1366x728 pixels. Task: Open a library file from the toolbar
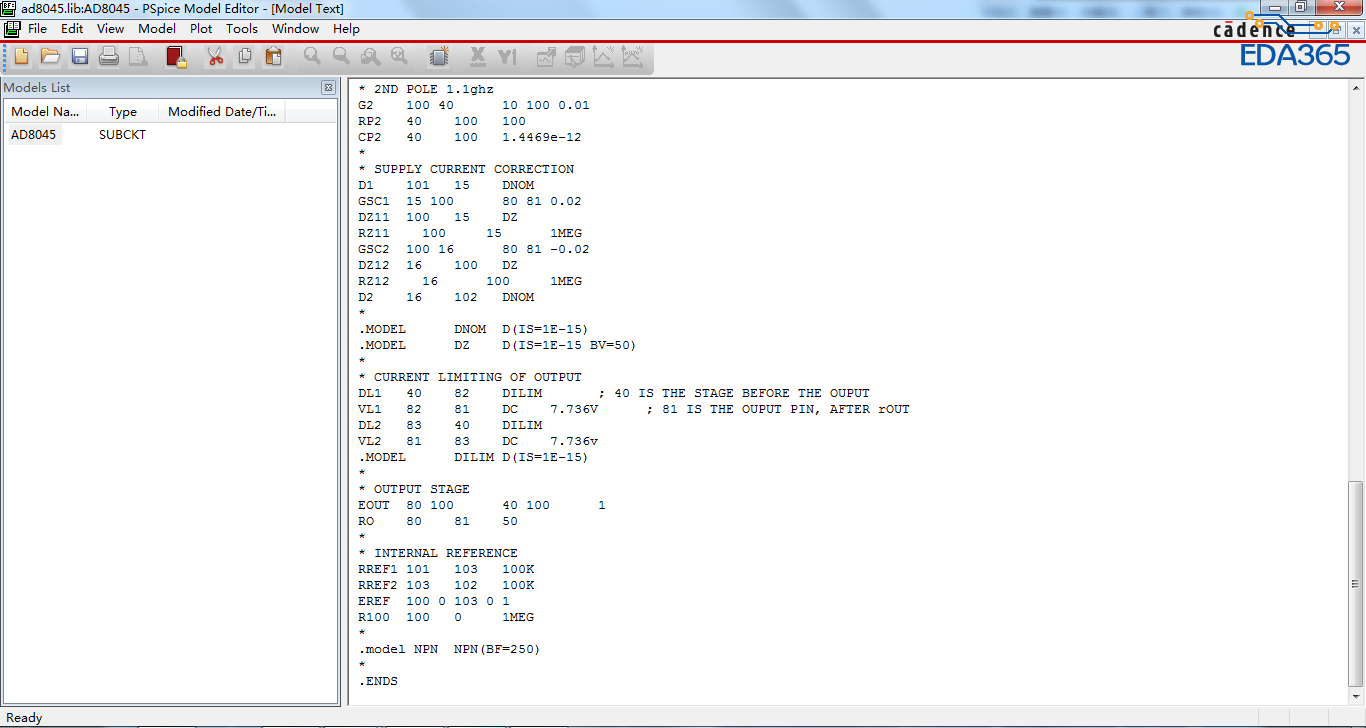(50, 57)
